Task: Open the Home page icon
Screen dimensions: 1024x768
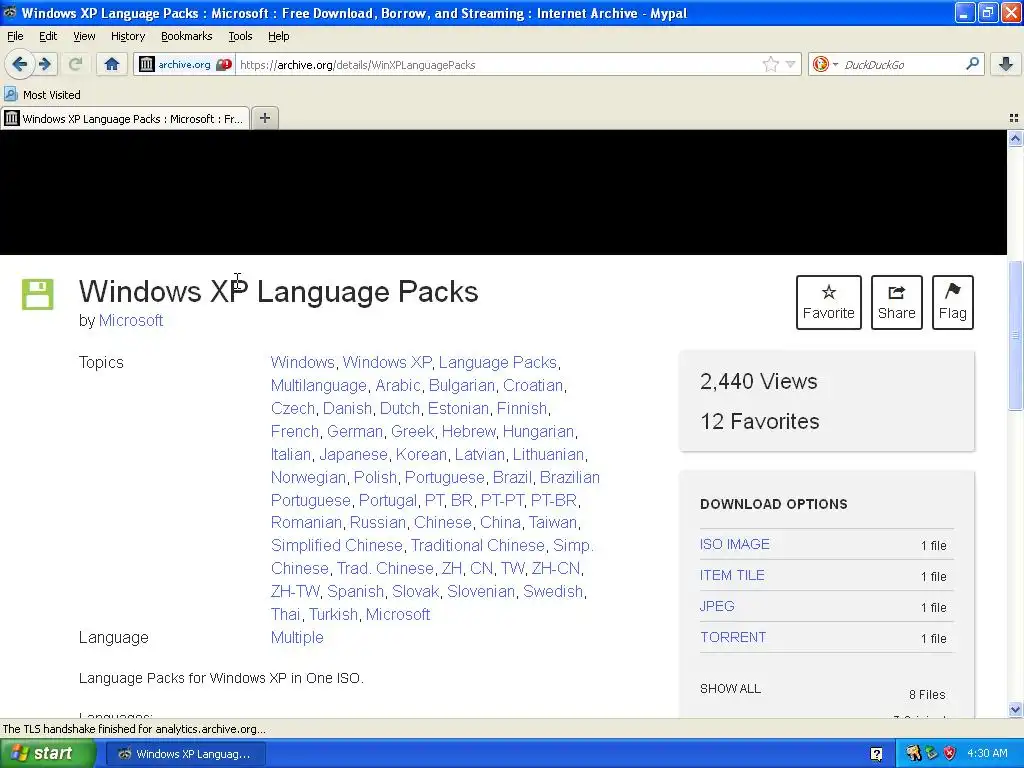Action: 112,64
